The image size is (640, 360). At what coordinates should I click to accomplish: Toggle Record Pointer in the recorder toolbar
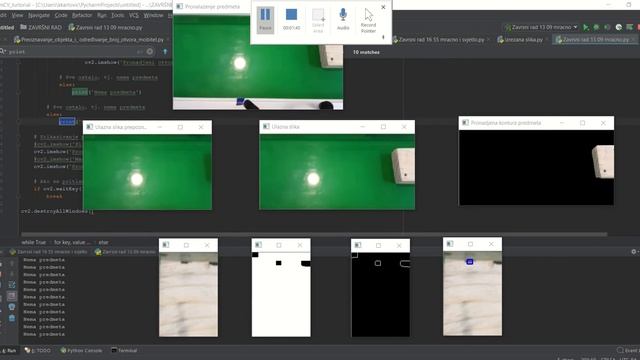coord(368,20)
